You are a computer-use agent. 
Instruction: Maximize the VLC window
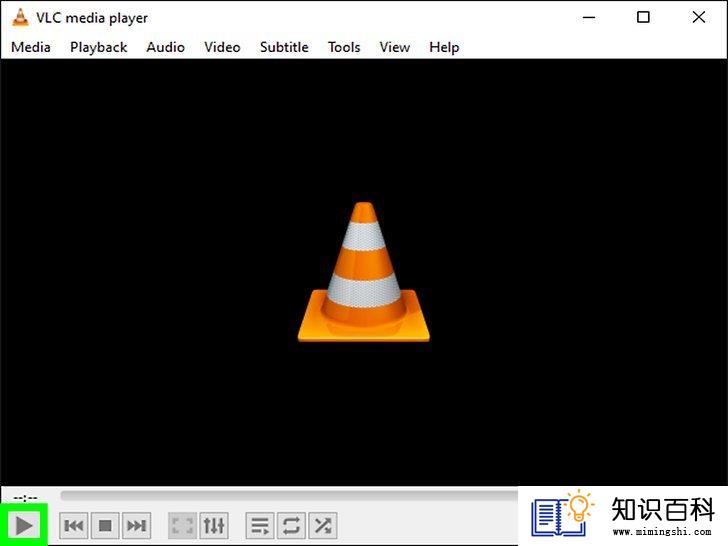tap(643, 18)
